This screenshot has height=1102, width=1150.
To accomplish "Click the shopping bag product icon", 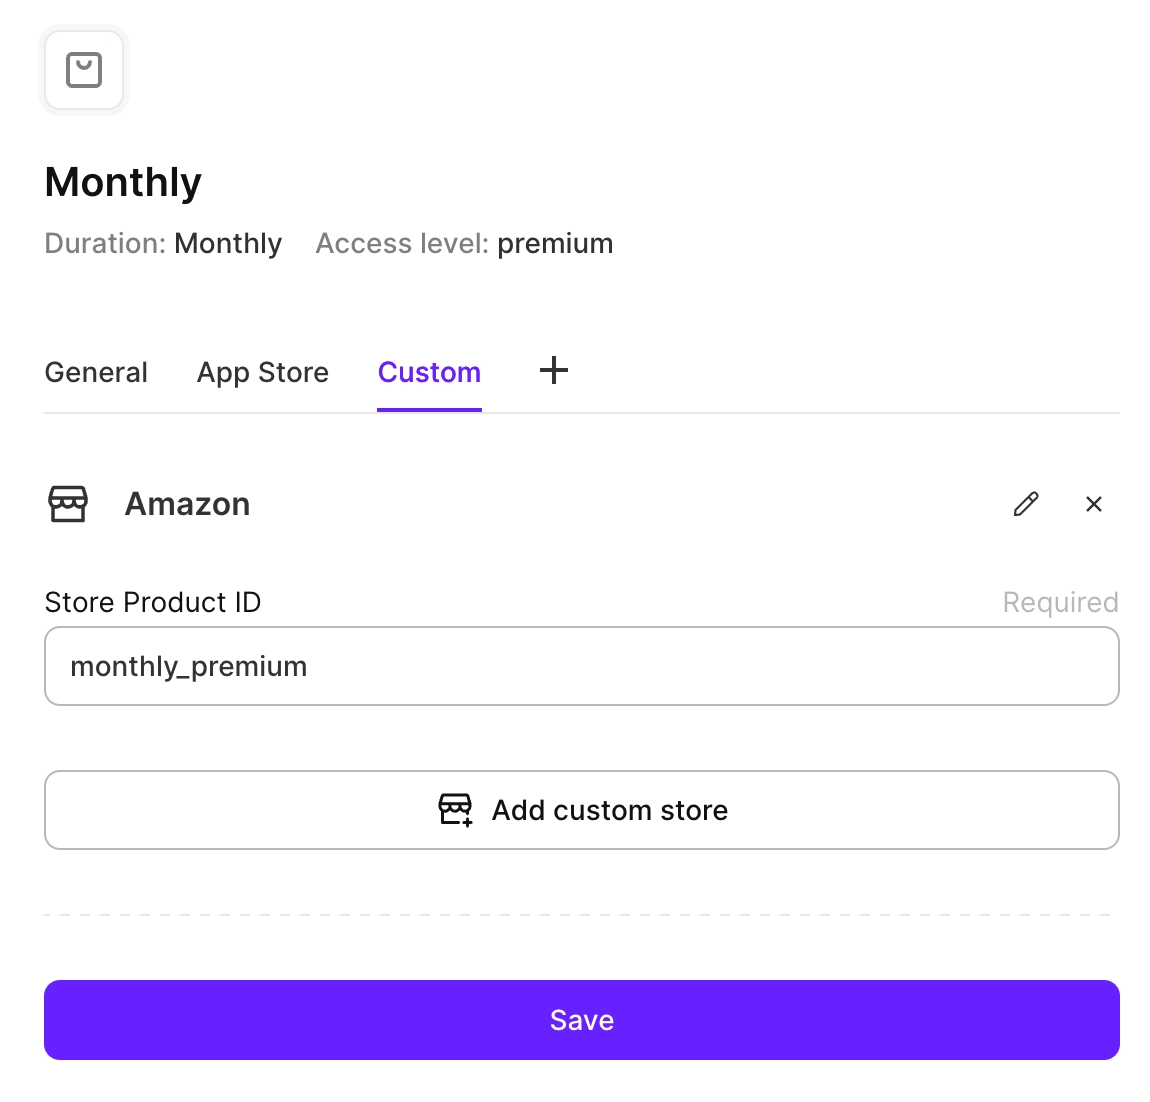I will tap(84, 70).
